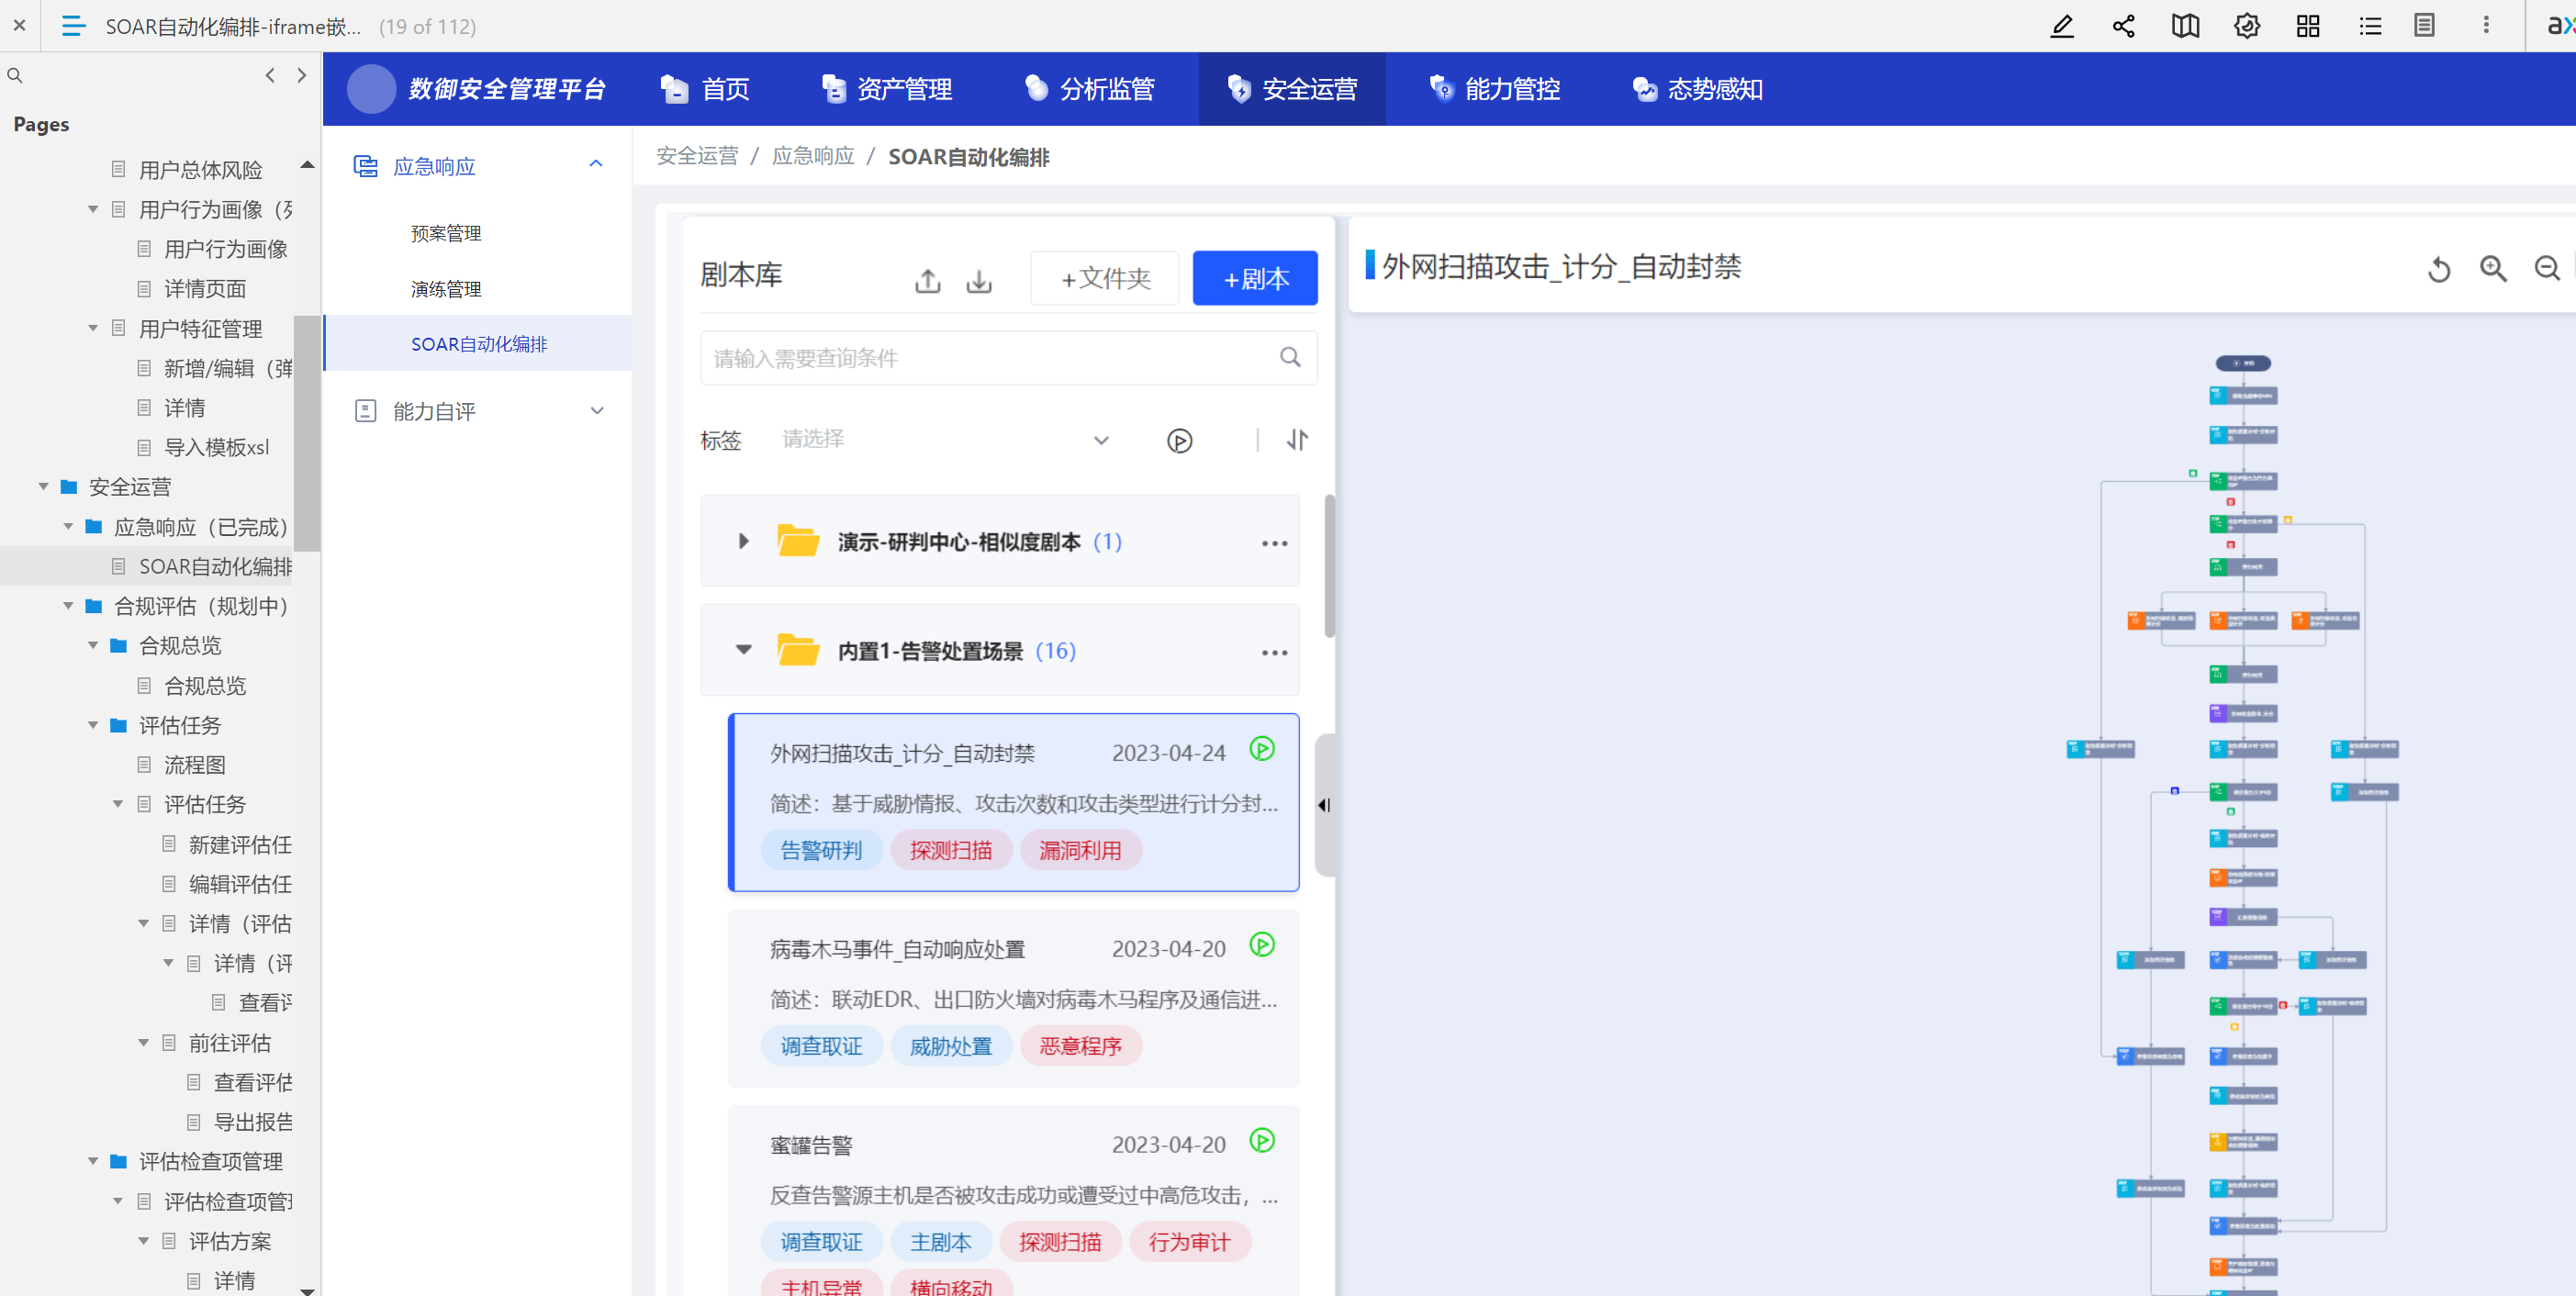This screenshot has height=1296, width=2576.
Task: Open the three-dot more options menu at top
Action: 2486,26
